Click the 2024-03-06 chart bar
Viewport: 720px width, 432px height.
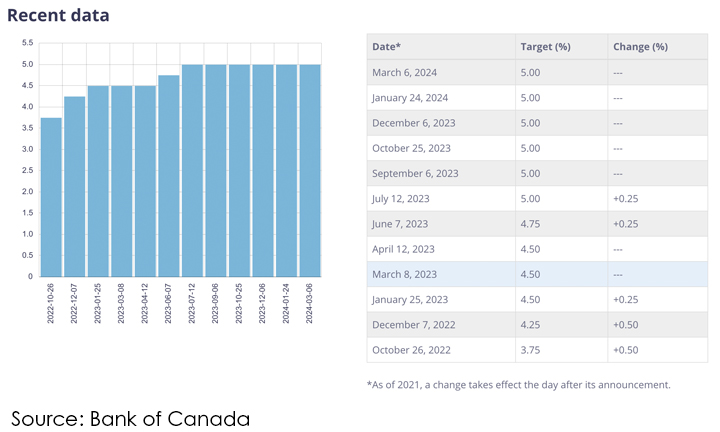click(309, 170)
